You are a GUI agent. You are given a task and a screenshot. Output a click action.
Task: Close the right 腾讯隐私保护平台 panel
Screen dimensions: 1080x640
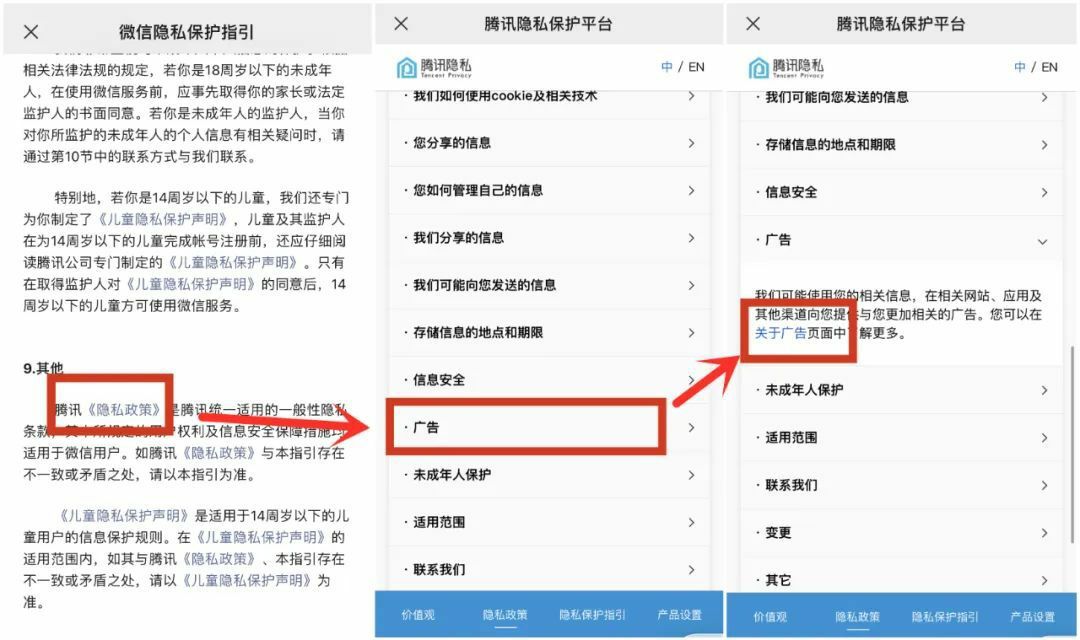pos(753,24)
